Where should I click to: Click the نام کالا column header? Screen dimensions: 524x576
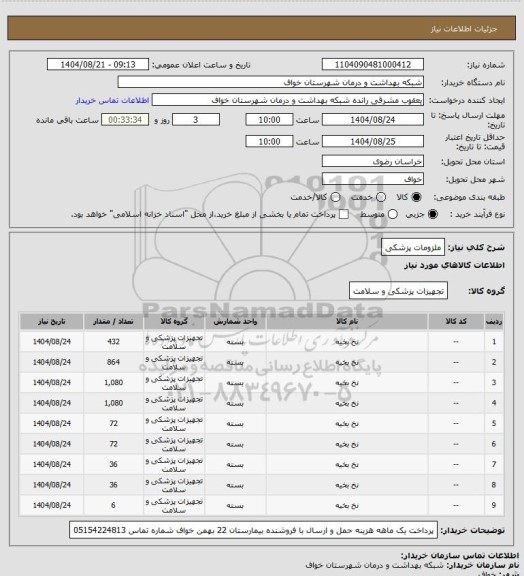pyautogui.click(x=347, y=321)
